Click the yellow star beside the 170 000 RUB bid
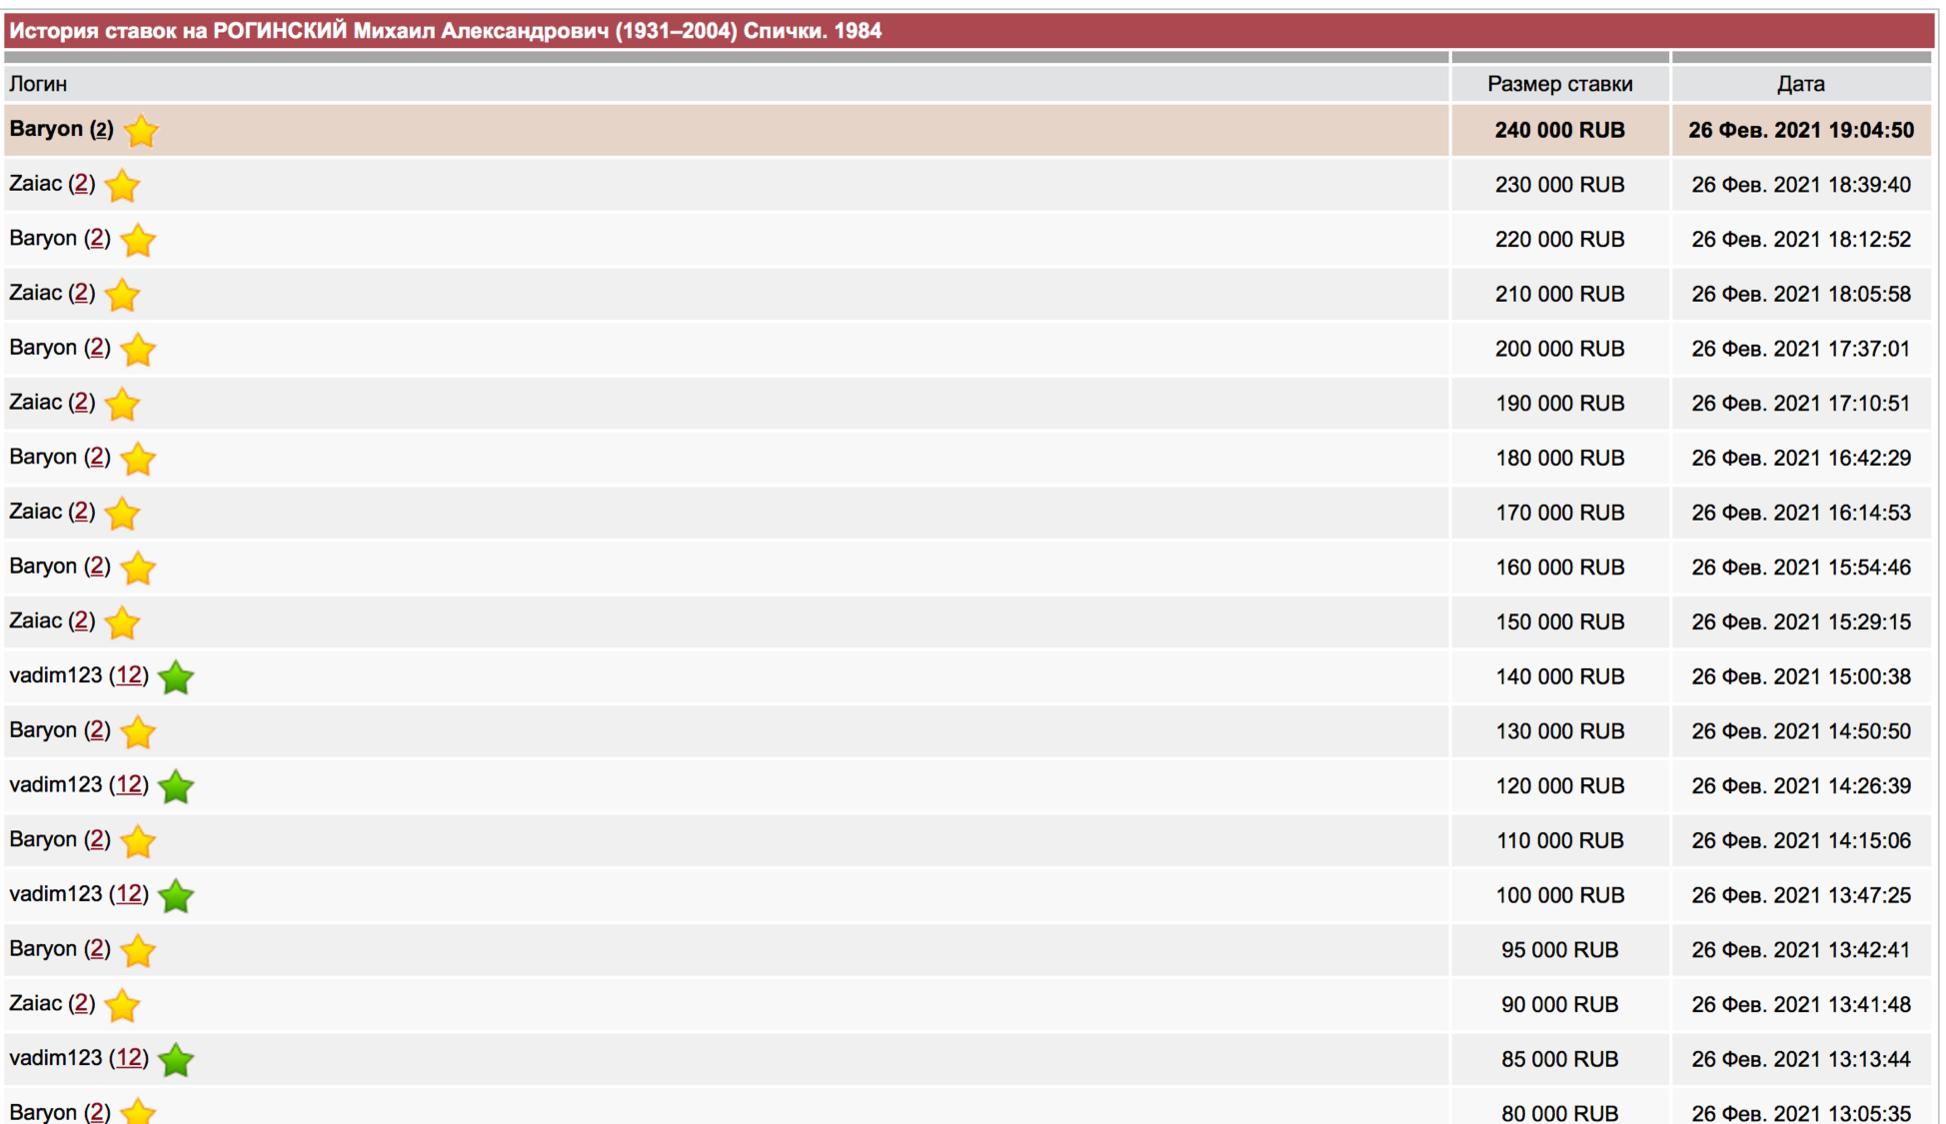 122,514
